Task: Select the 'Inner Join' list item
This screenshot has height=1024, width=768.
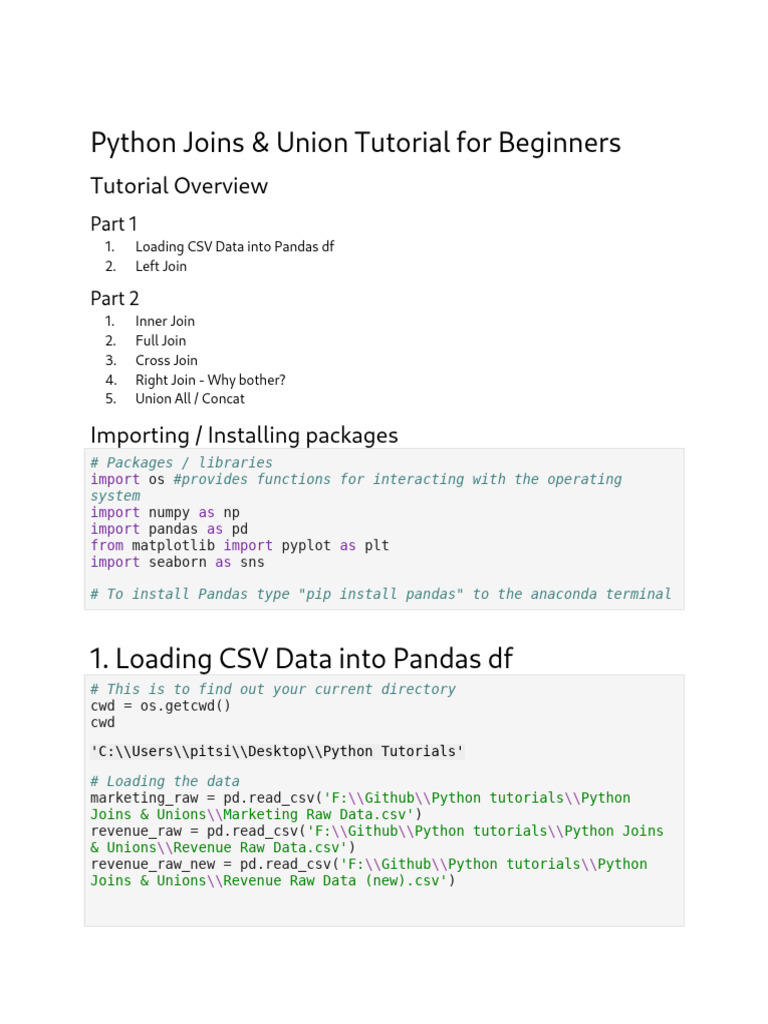Action: pyautogui.click(x=165, y=321)
